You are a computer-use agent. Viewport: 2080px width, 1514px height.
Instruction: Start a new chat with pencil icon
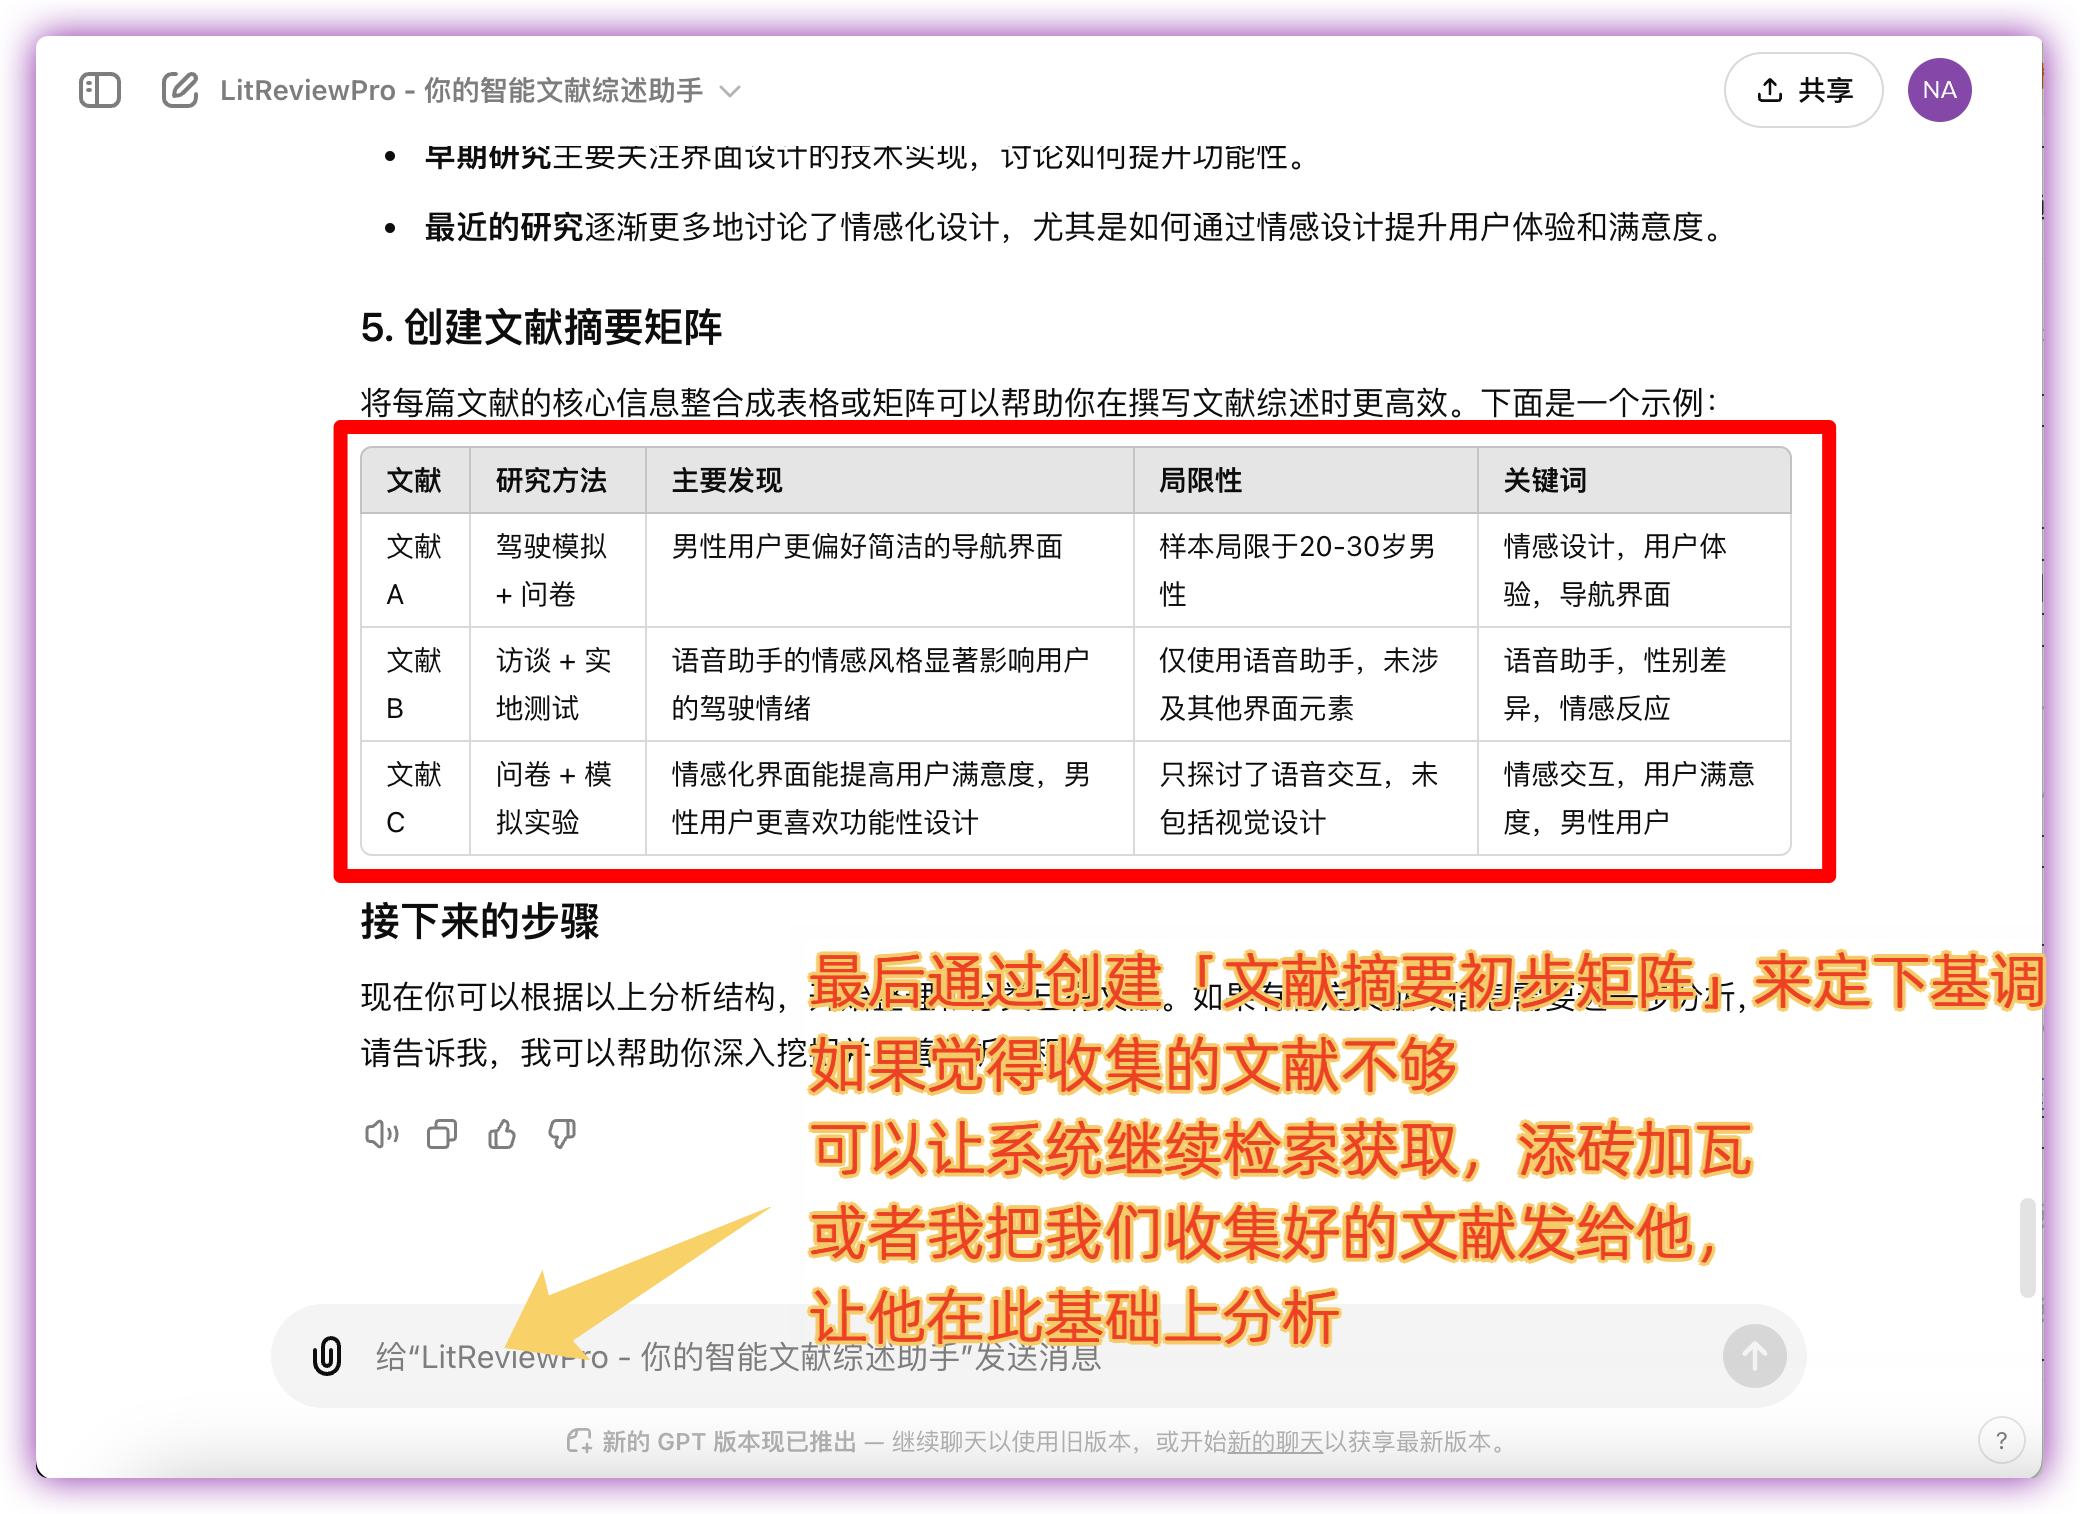(180, 90)
